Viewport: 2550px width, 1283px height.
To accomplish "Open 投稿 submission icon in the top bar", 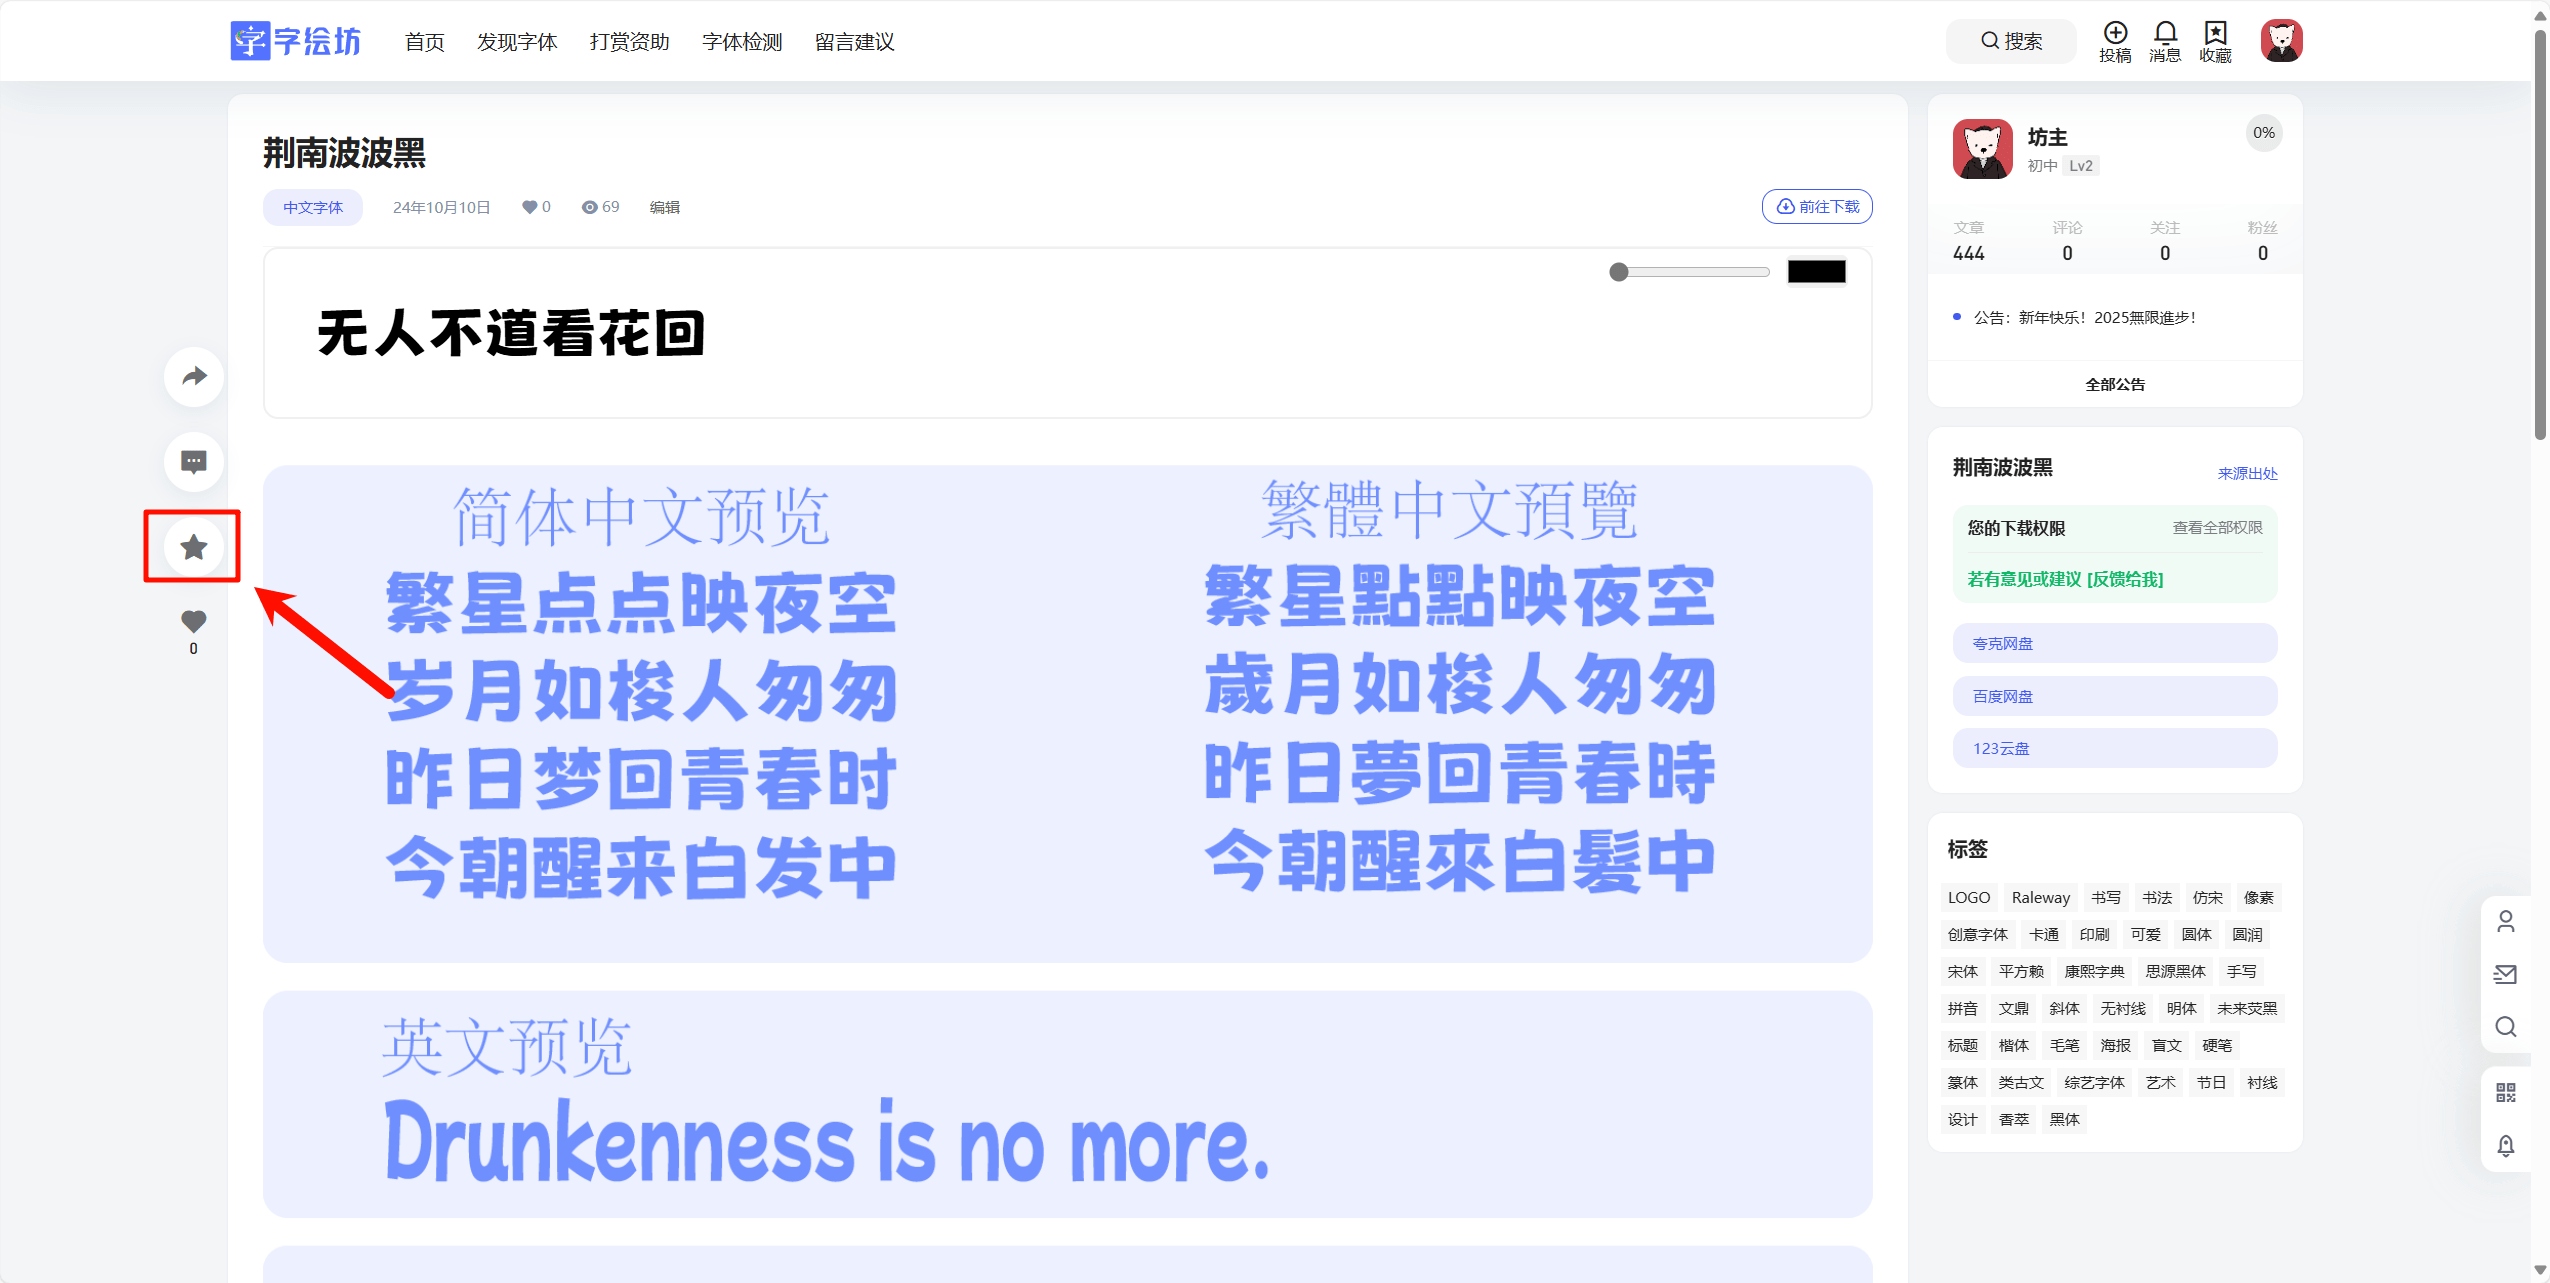I will [2114, 40].
